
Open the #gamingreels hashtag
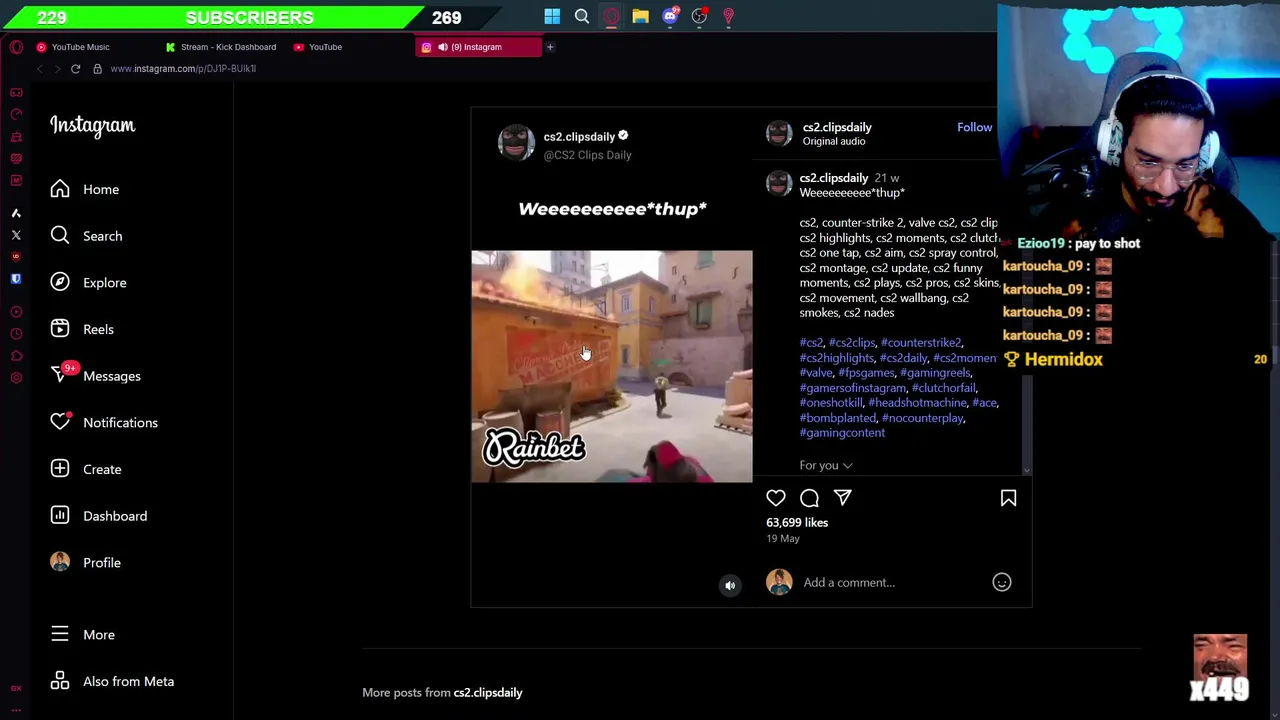pos(935,373)
